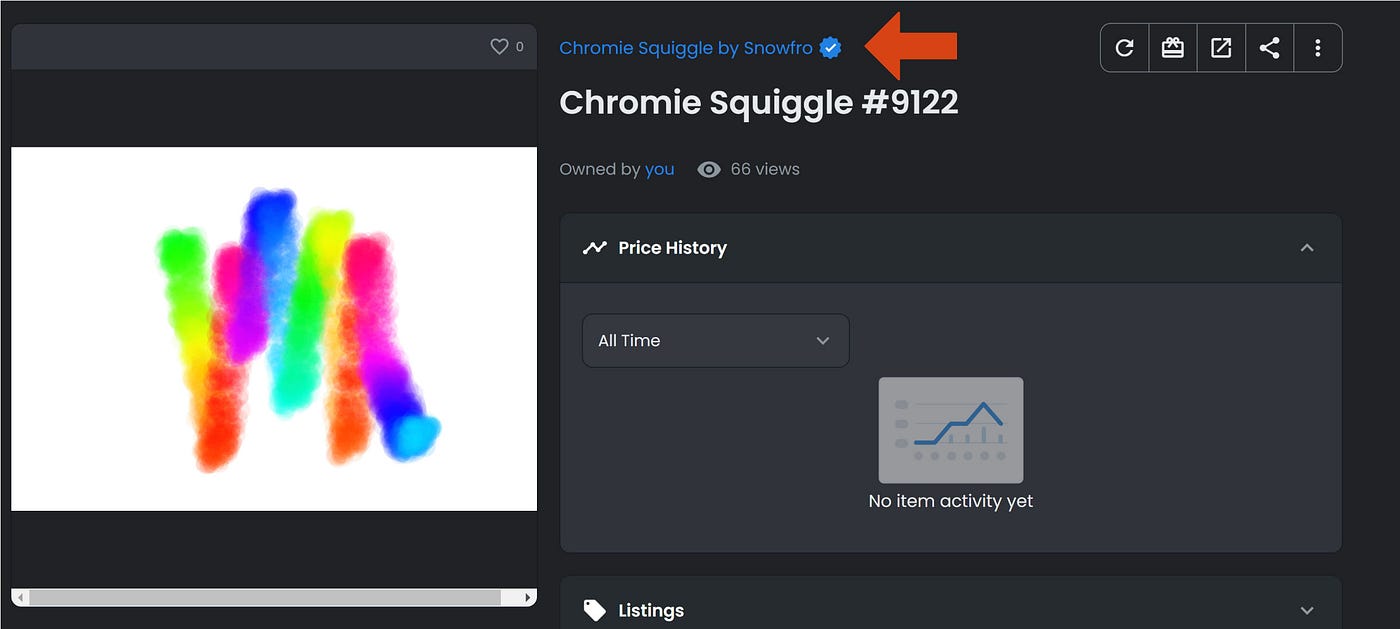Open the All Time range dropdown
This screenshot has height=629, width=1400.
[x=716, y=340]
